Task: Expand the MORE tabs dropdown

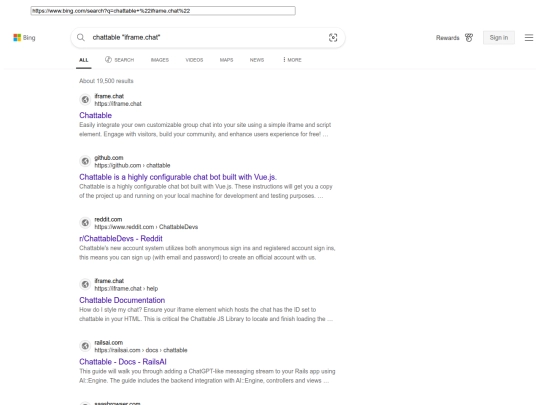Action: pyautogui.click(x=292, y=60)
